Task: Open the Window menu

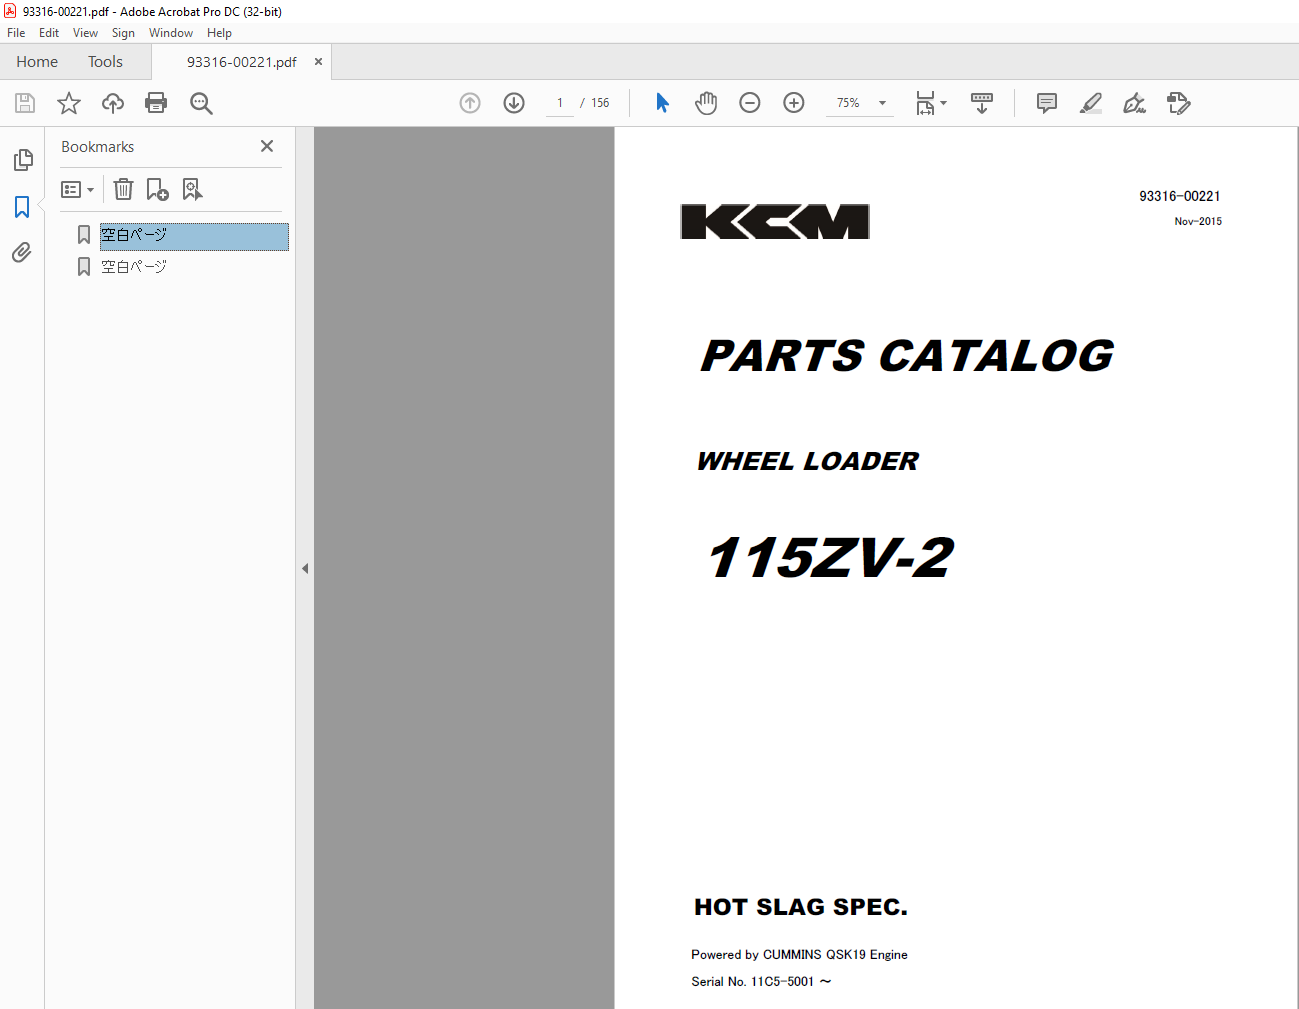Action: click(171, 33)
